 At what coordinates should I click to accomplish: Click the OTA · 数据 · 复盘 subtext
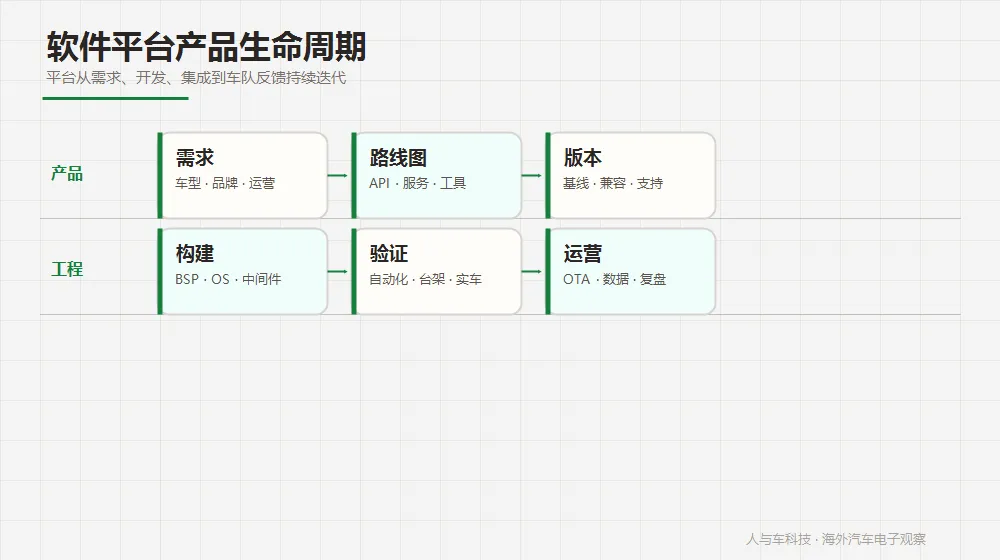pos(614,279)
